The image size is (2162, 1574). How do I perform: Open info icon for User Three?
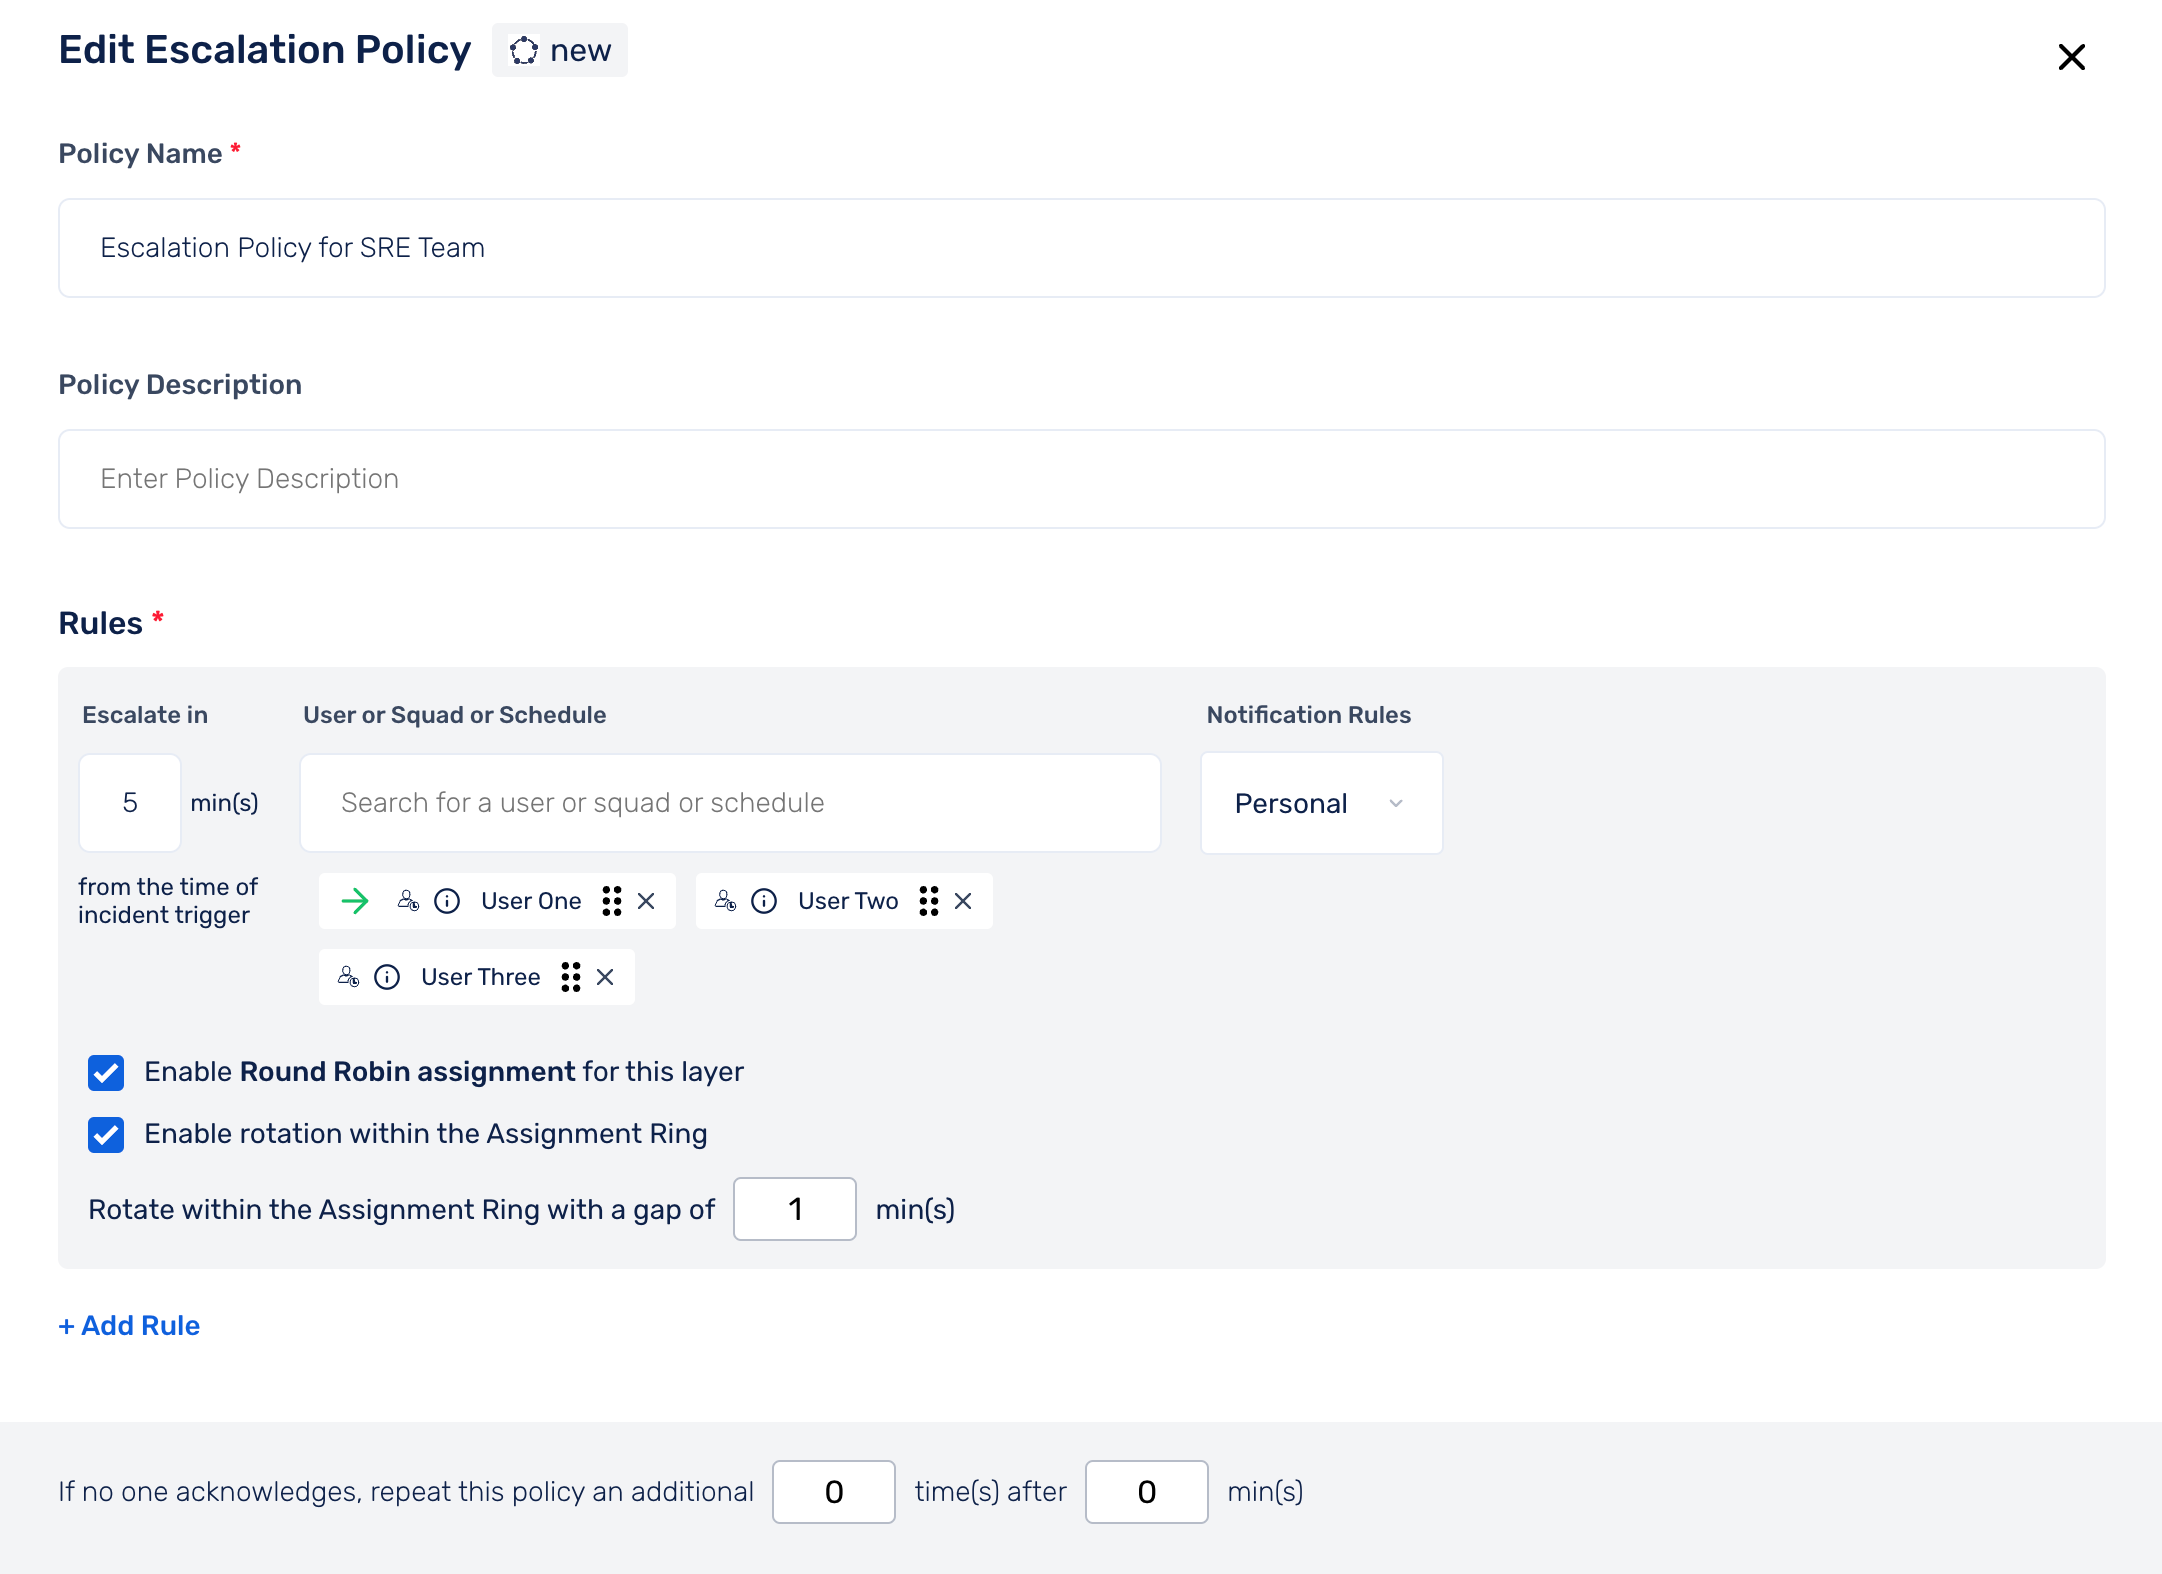pos(387,977)
